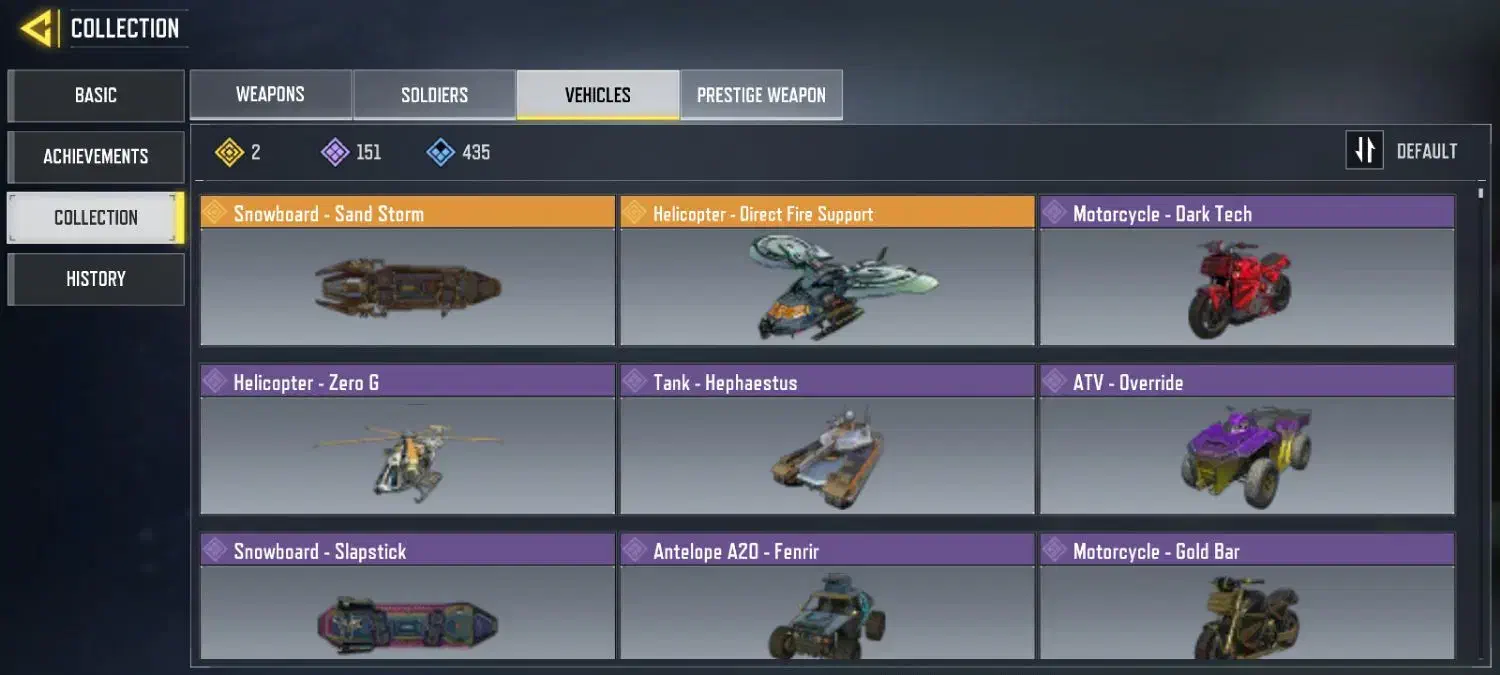
Task: Select the purple epic rarity count icon
Action: [x=335, y=152]
